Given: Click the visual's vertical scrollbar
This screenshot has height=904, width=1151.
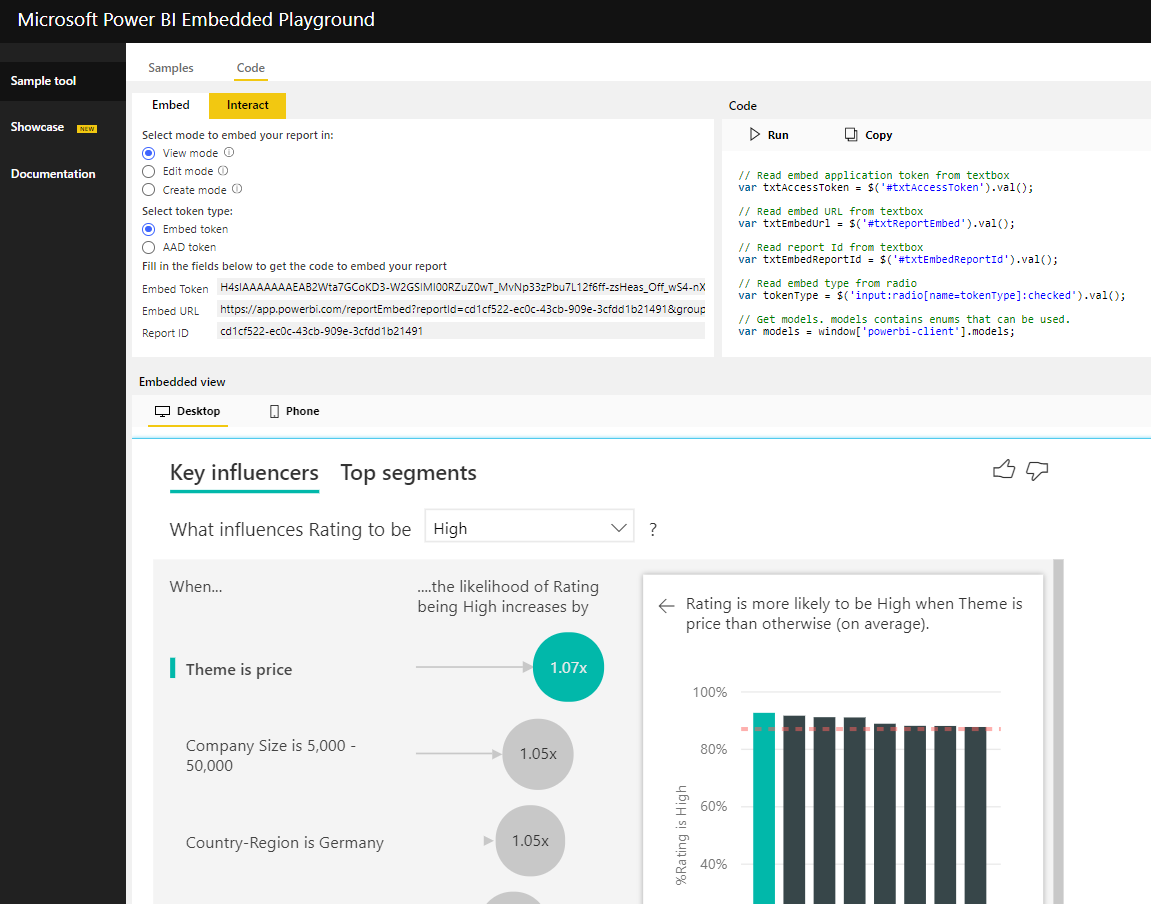Looking at the screenshot, I should point(1059,732).
